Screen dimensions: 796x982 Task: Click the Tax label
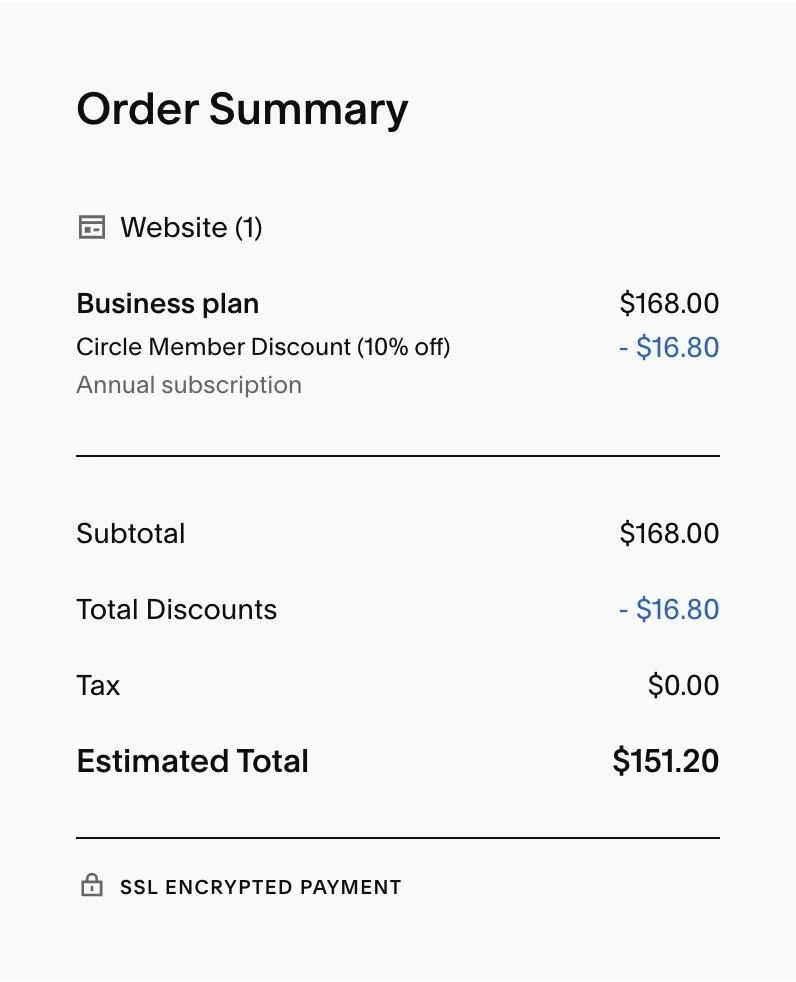(x=98, y=685)
